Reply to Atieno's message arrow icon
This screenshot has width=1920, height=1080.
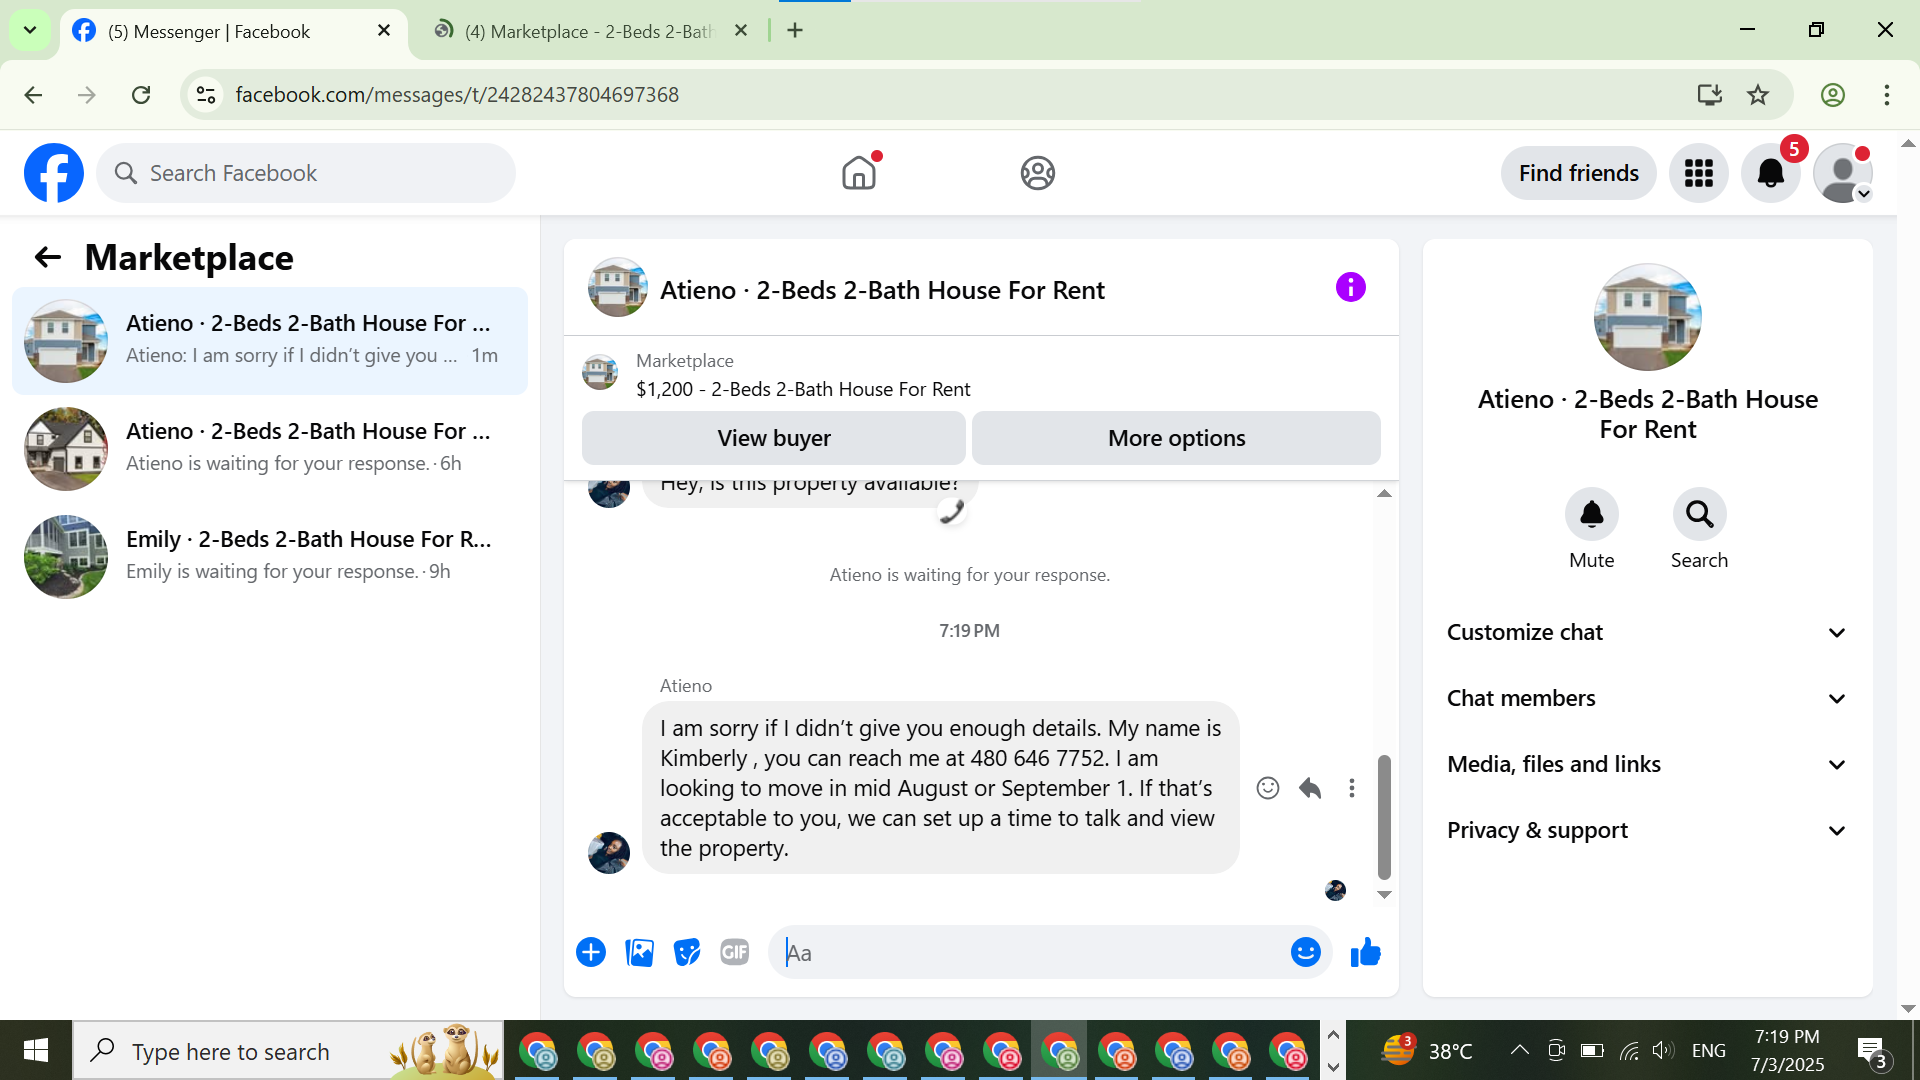[1310, 788]
